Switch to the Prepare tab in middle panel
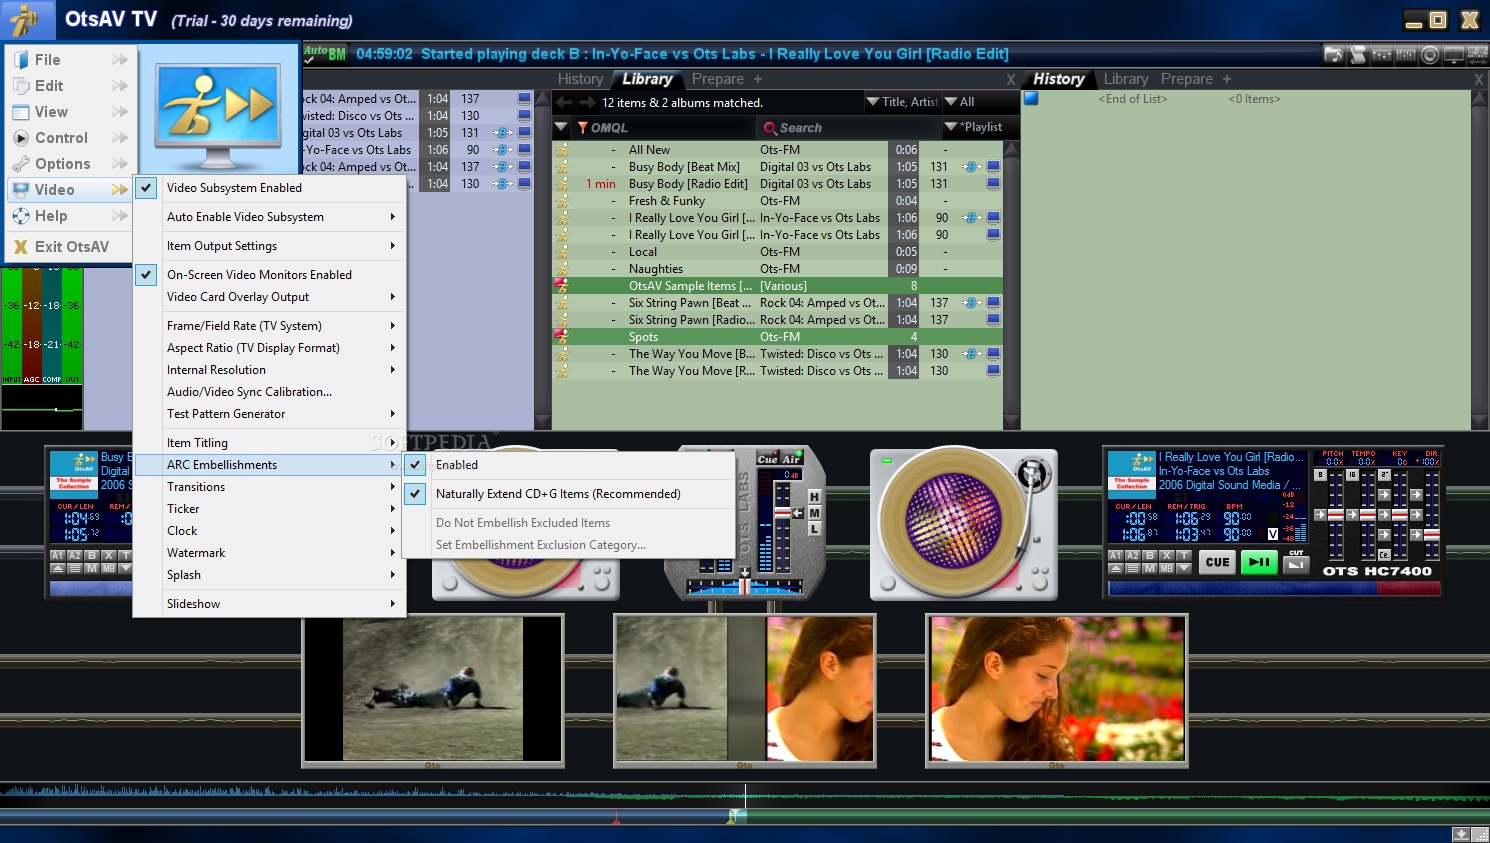The height and width of the screenshot is (843, 1490). 718,79
